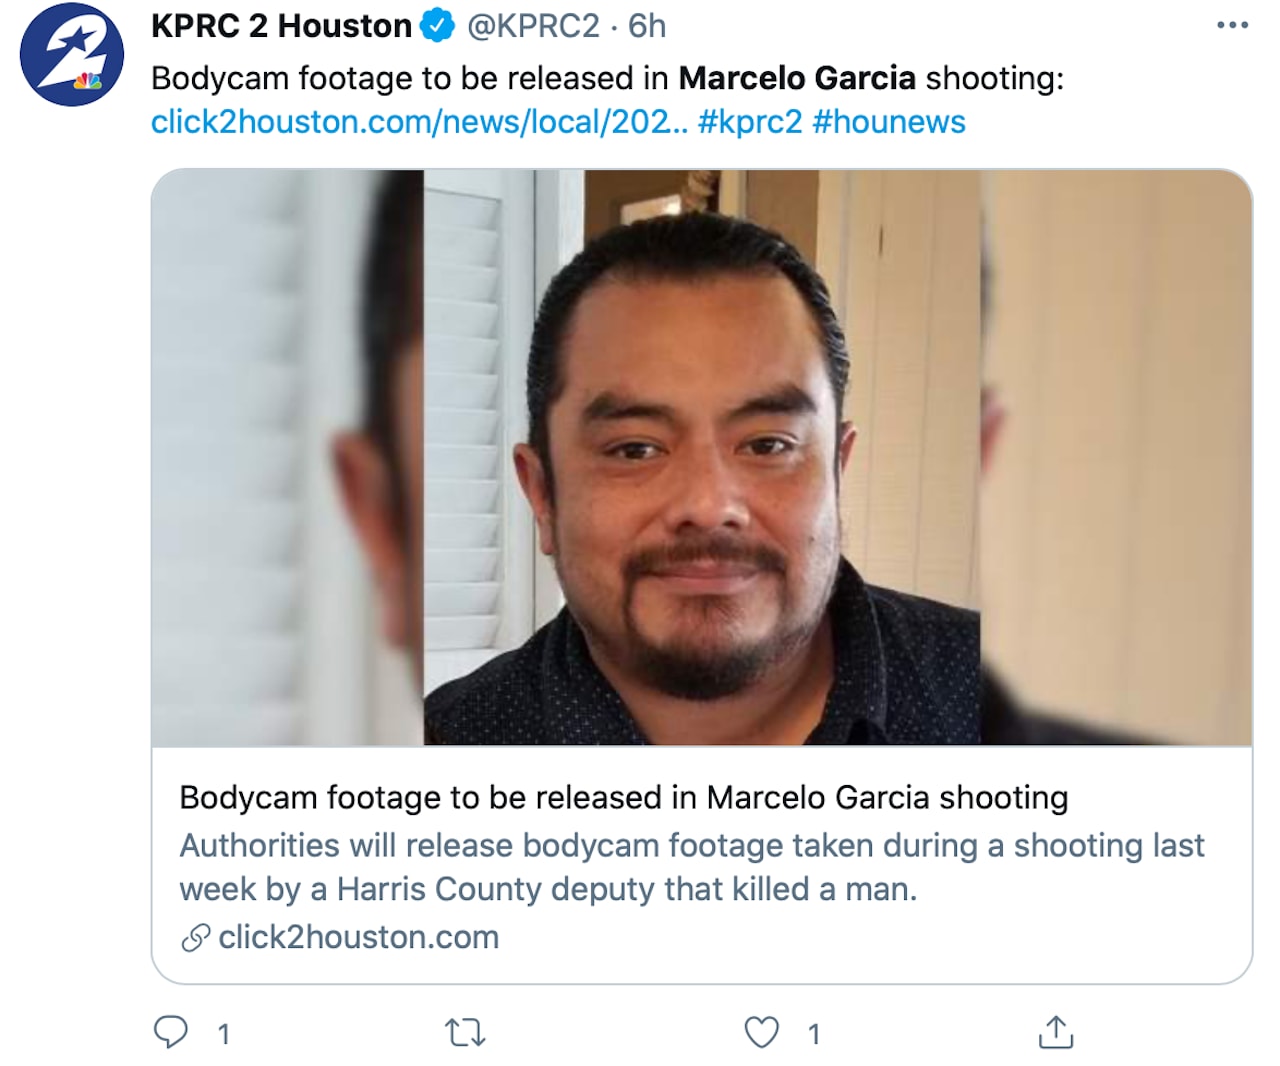Open the article preview photo
Viewport: 1280px width, 1066px height.
[x=702, y=457]
